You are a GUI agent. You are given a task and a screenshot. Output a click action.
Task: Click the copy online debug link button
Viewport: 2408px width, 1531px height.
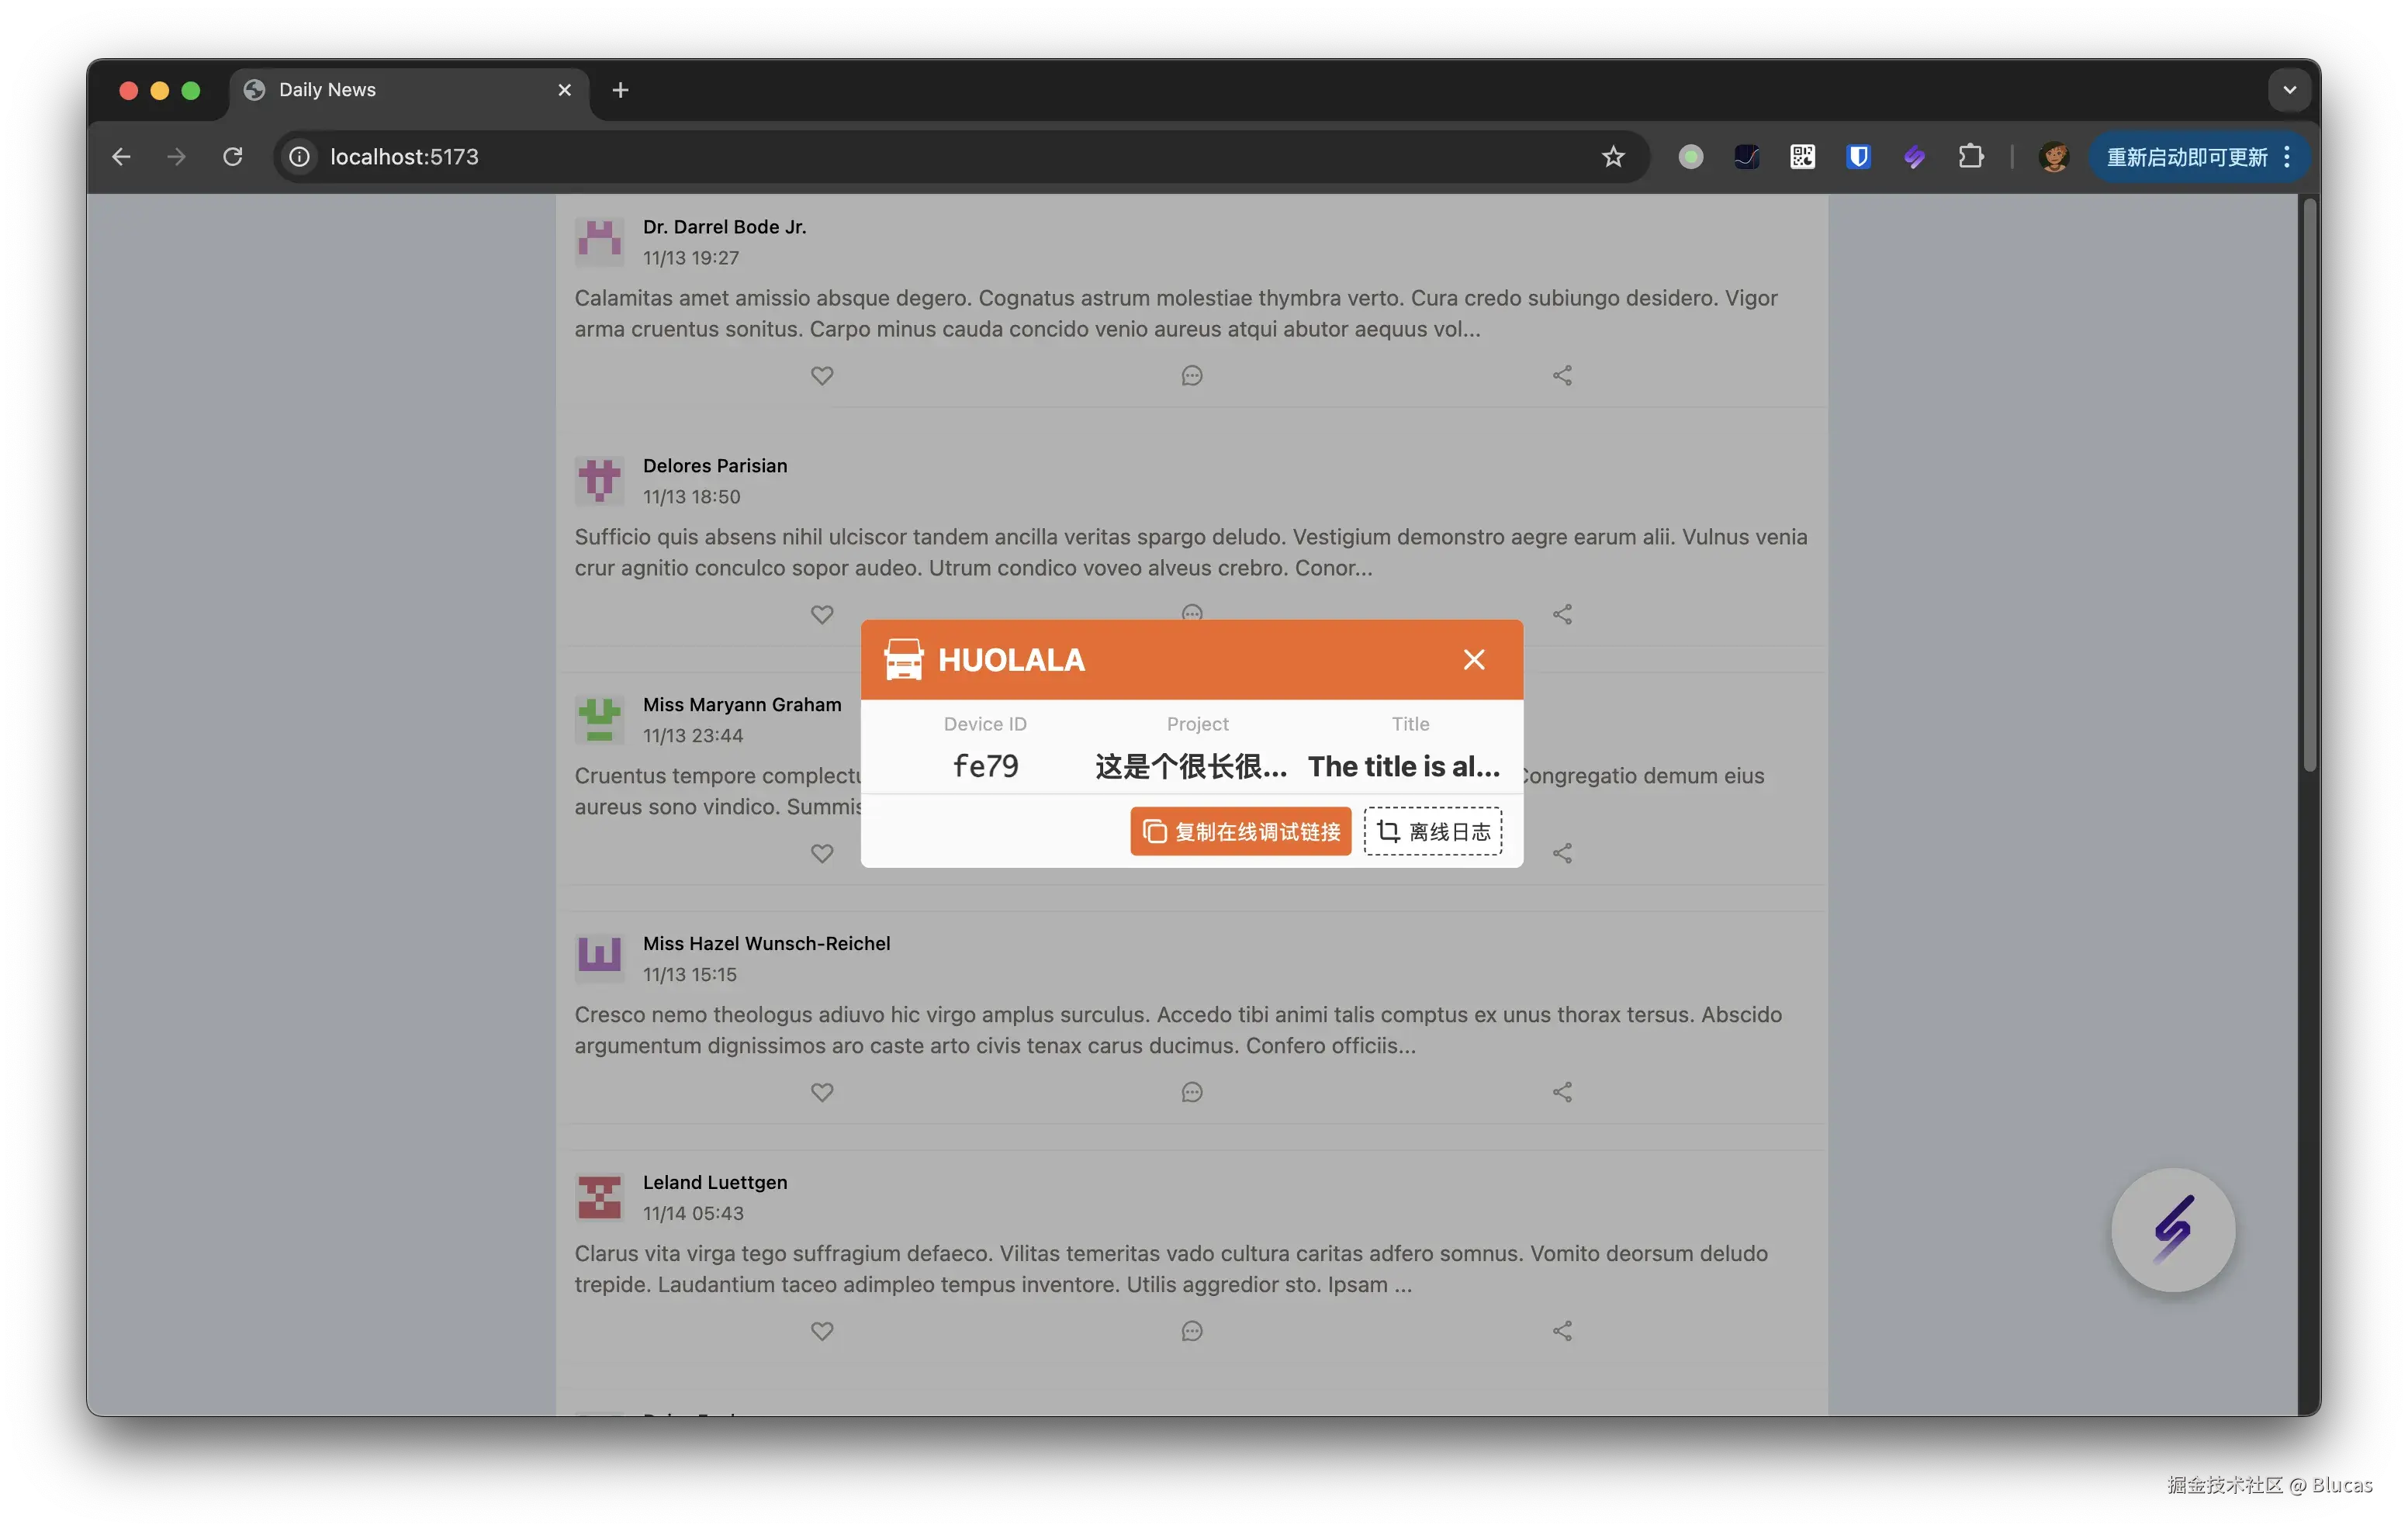(1240, 831)
